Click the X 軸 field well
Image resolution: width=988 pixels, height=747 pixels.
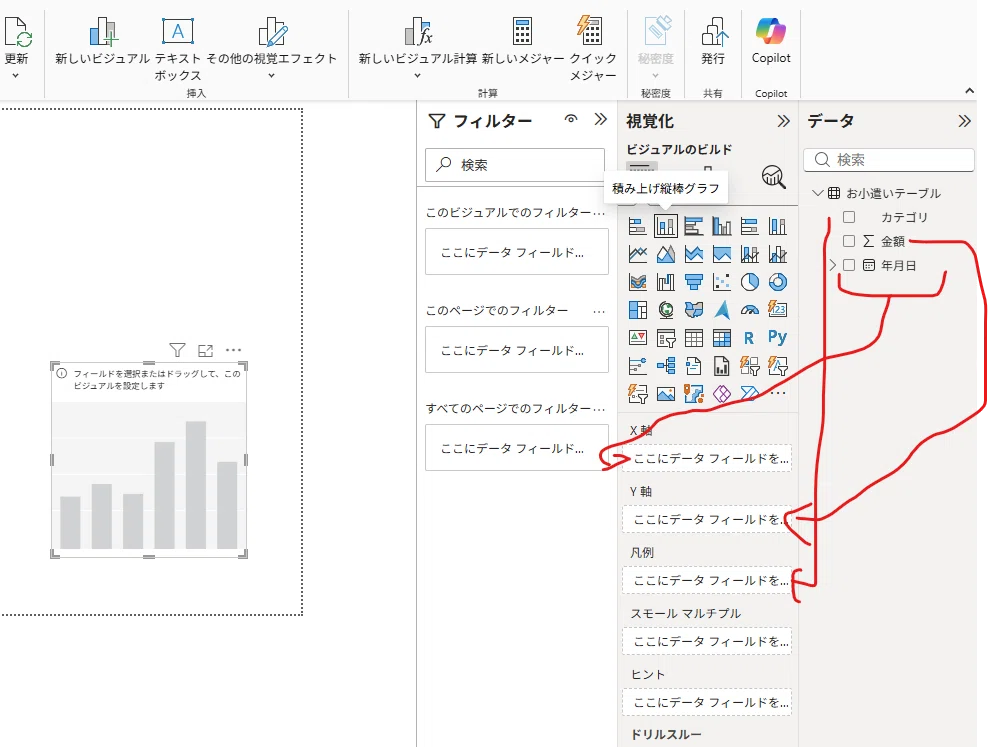point(707,459)
